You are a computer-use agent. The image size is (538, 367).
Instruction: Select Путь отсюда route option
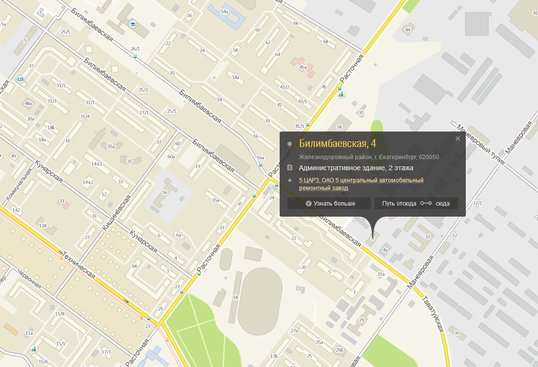(399, 204)
